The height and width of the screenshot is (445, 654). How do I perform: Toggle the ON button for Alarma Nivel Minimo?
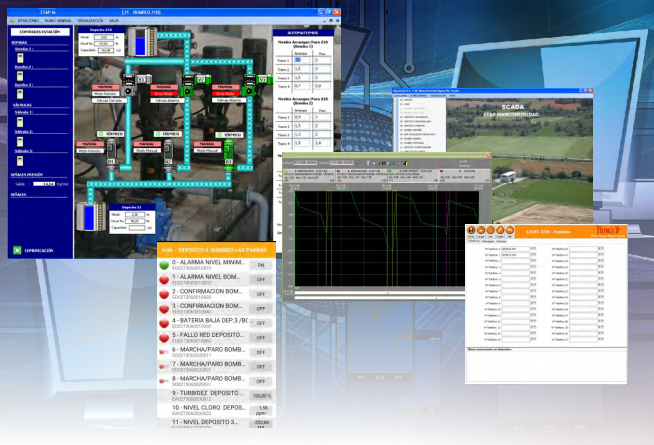coord(261,265)
